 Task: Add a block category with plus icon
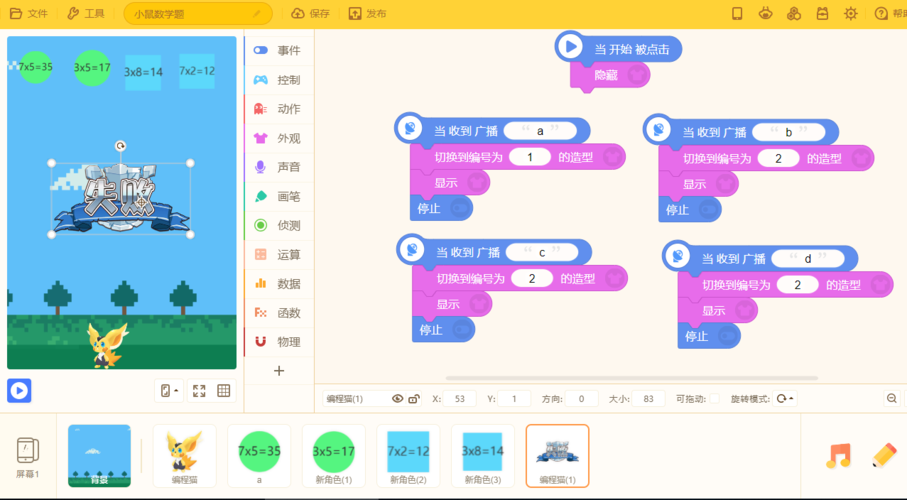tap(279, 371)
